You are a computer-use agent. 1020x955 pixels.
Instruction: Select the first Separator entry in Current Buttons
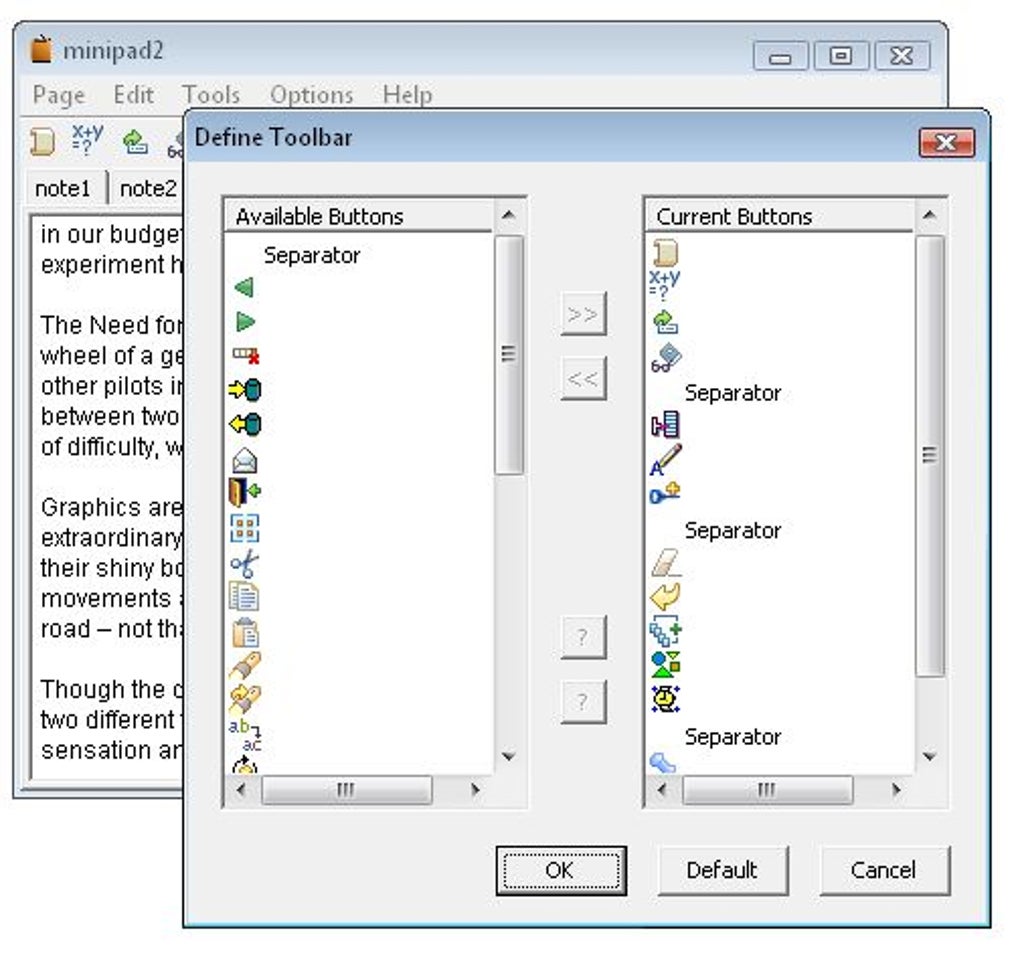tap(732, 393)
